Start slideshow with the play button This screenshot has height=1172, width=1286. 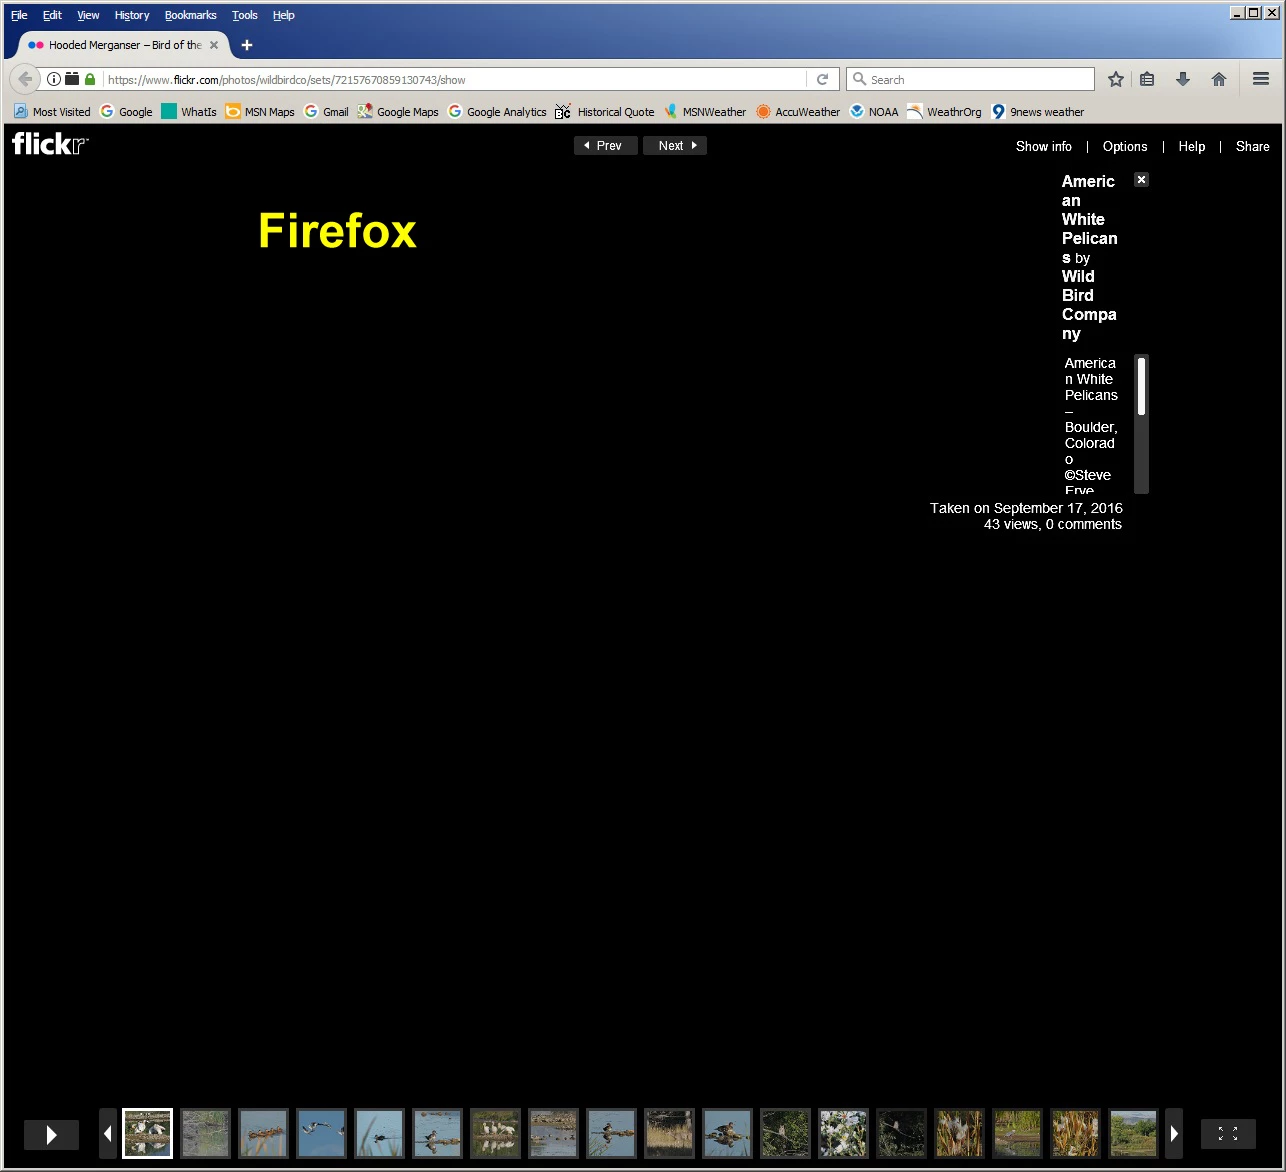click(x=51, y=1134)
